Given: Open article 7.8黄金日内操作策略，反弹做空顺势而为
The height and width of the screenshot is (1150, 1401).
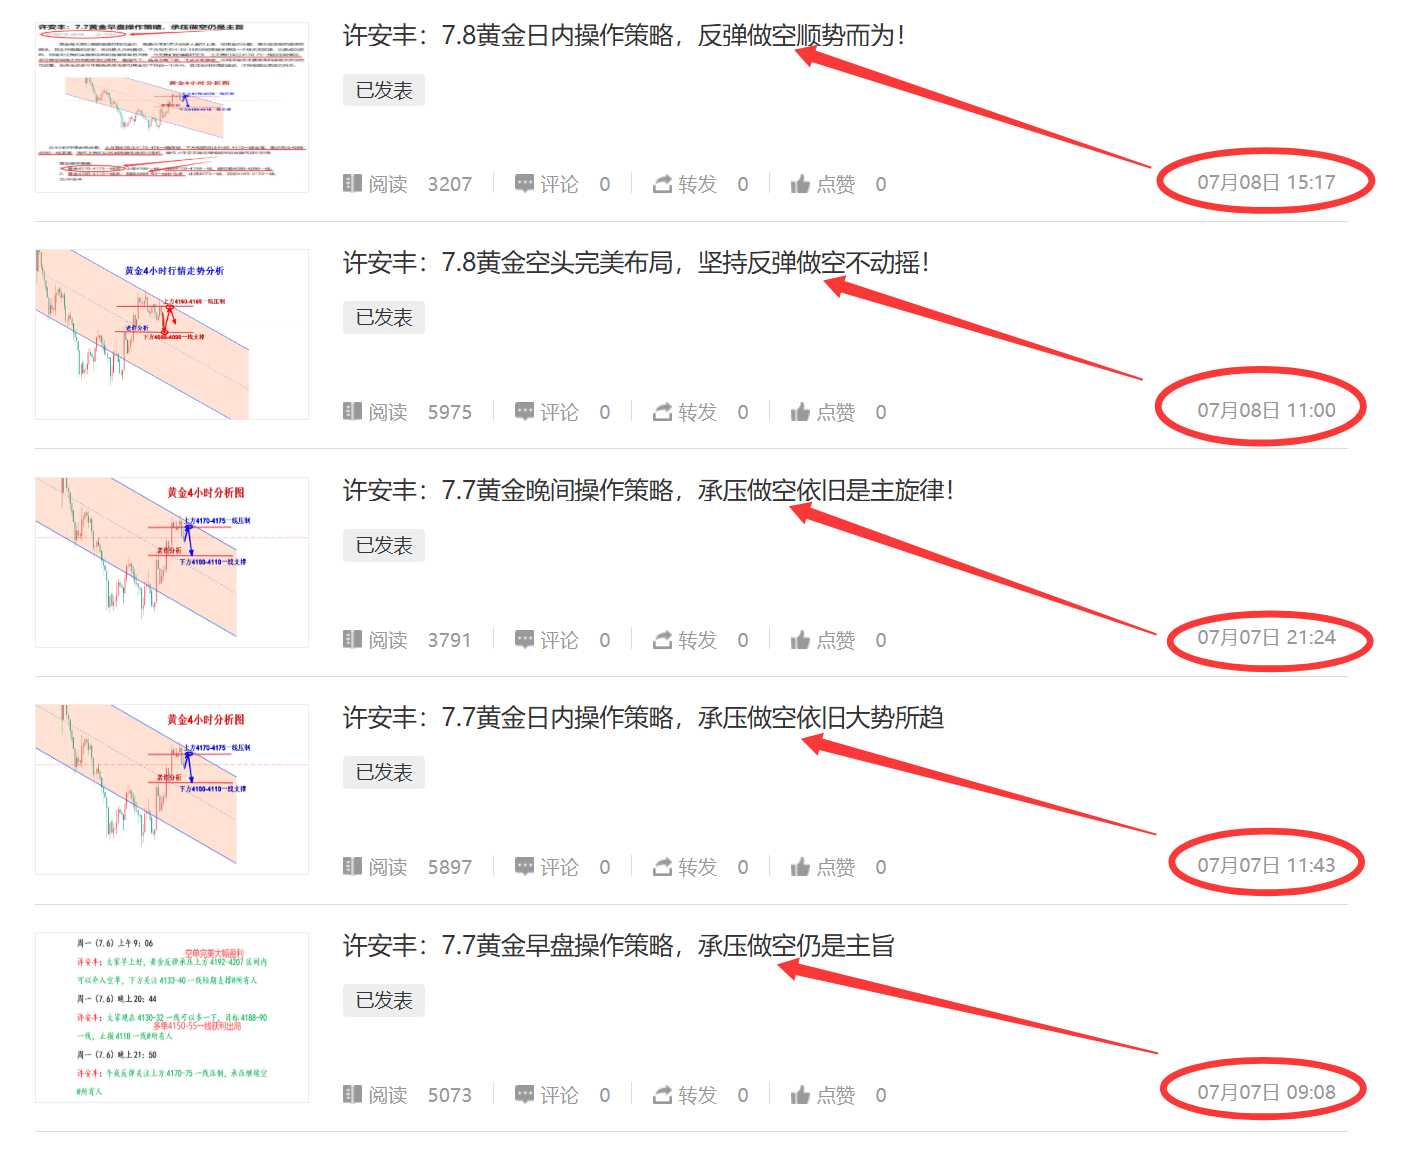Looking at the screenshot, I should (625, 35).
